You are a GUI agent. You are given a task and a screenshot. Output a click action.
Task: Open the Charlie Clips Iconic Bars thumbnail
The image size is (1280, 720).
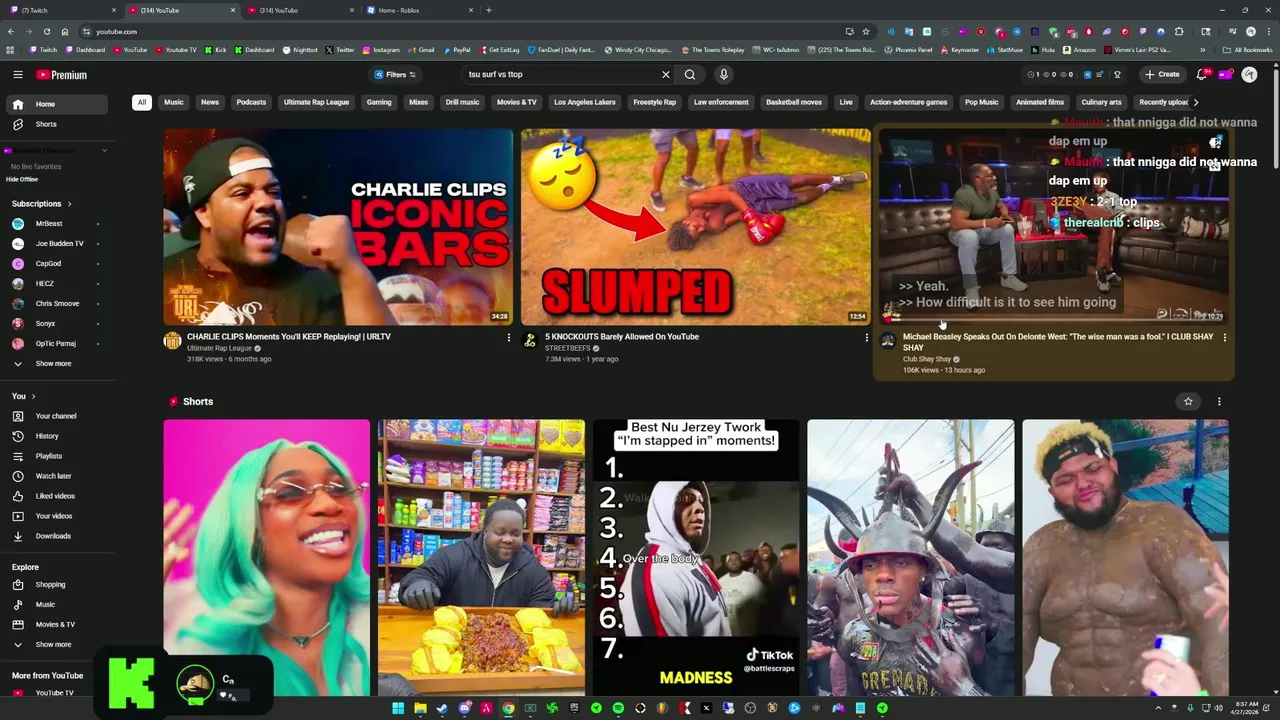click(338, 227)
